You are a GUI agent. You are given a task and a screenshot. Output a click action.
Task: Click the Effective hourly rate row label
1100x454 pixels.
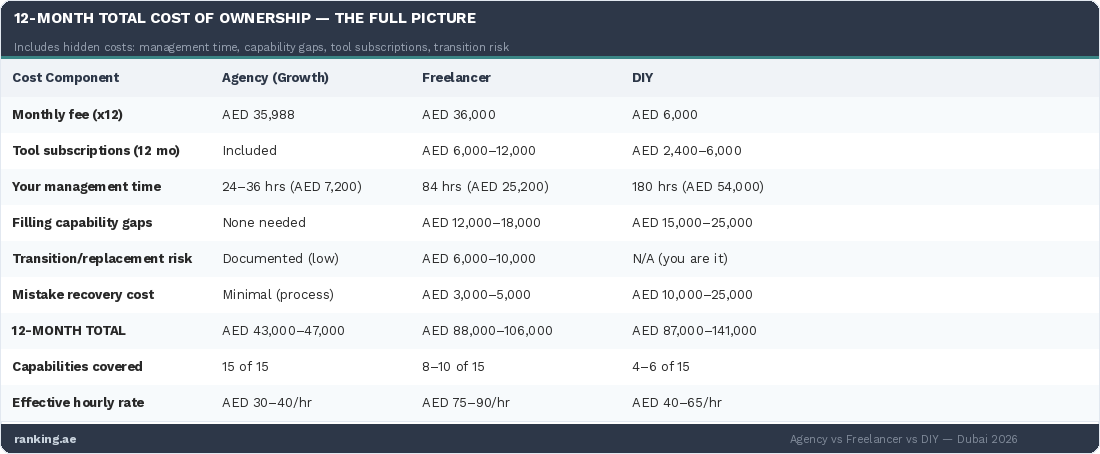click(78, 403)
